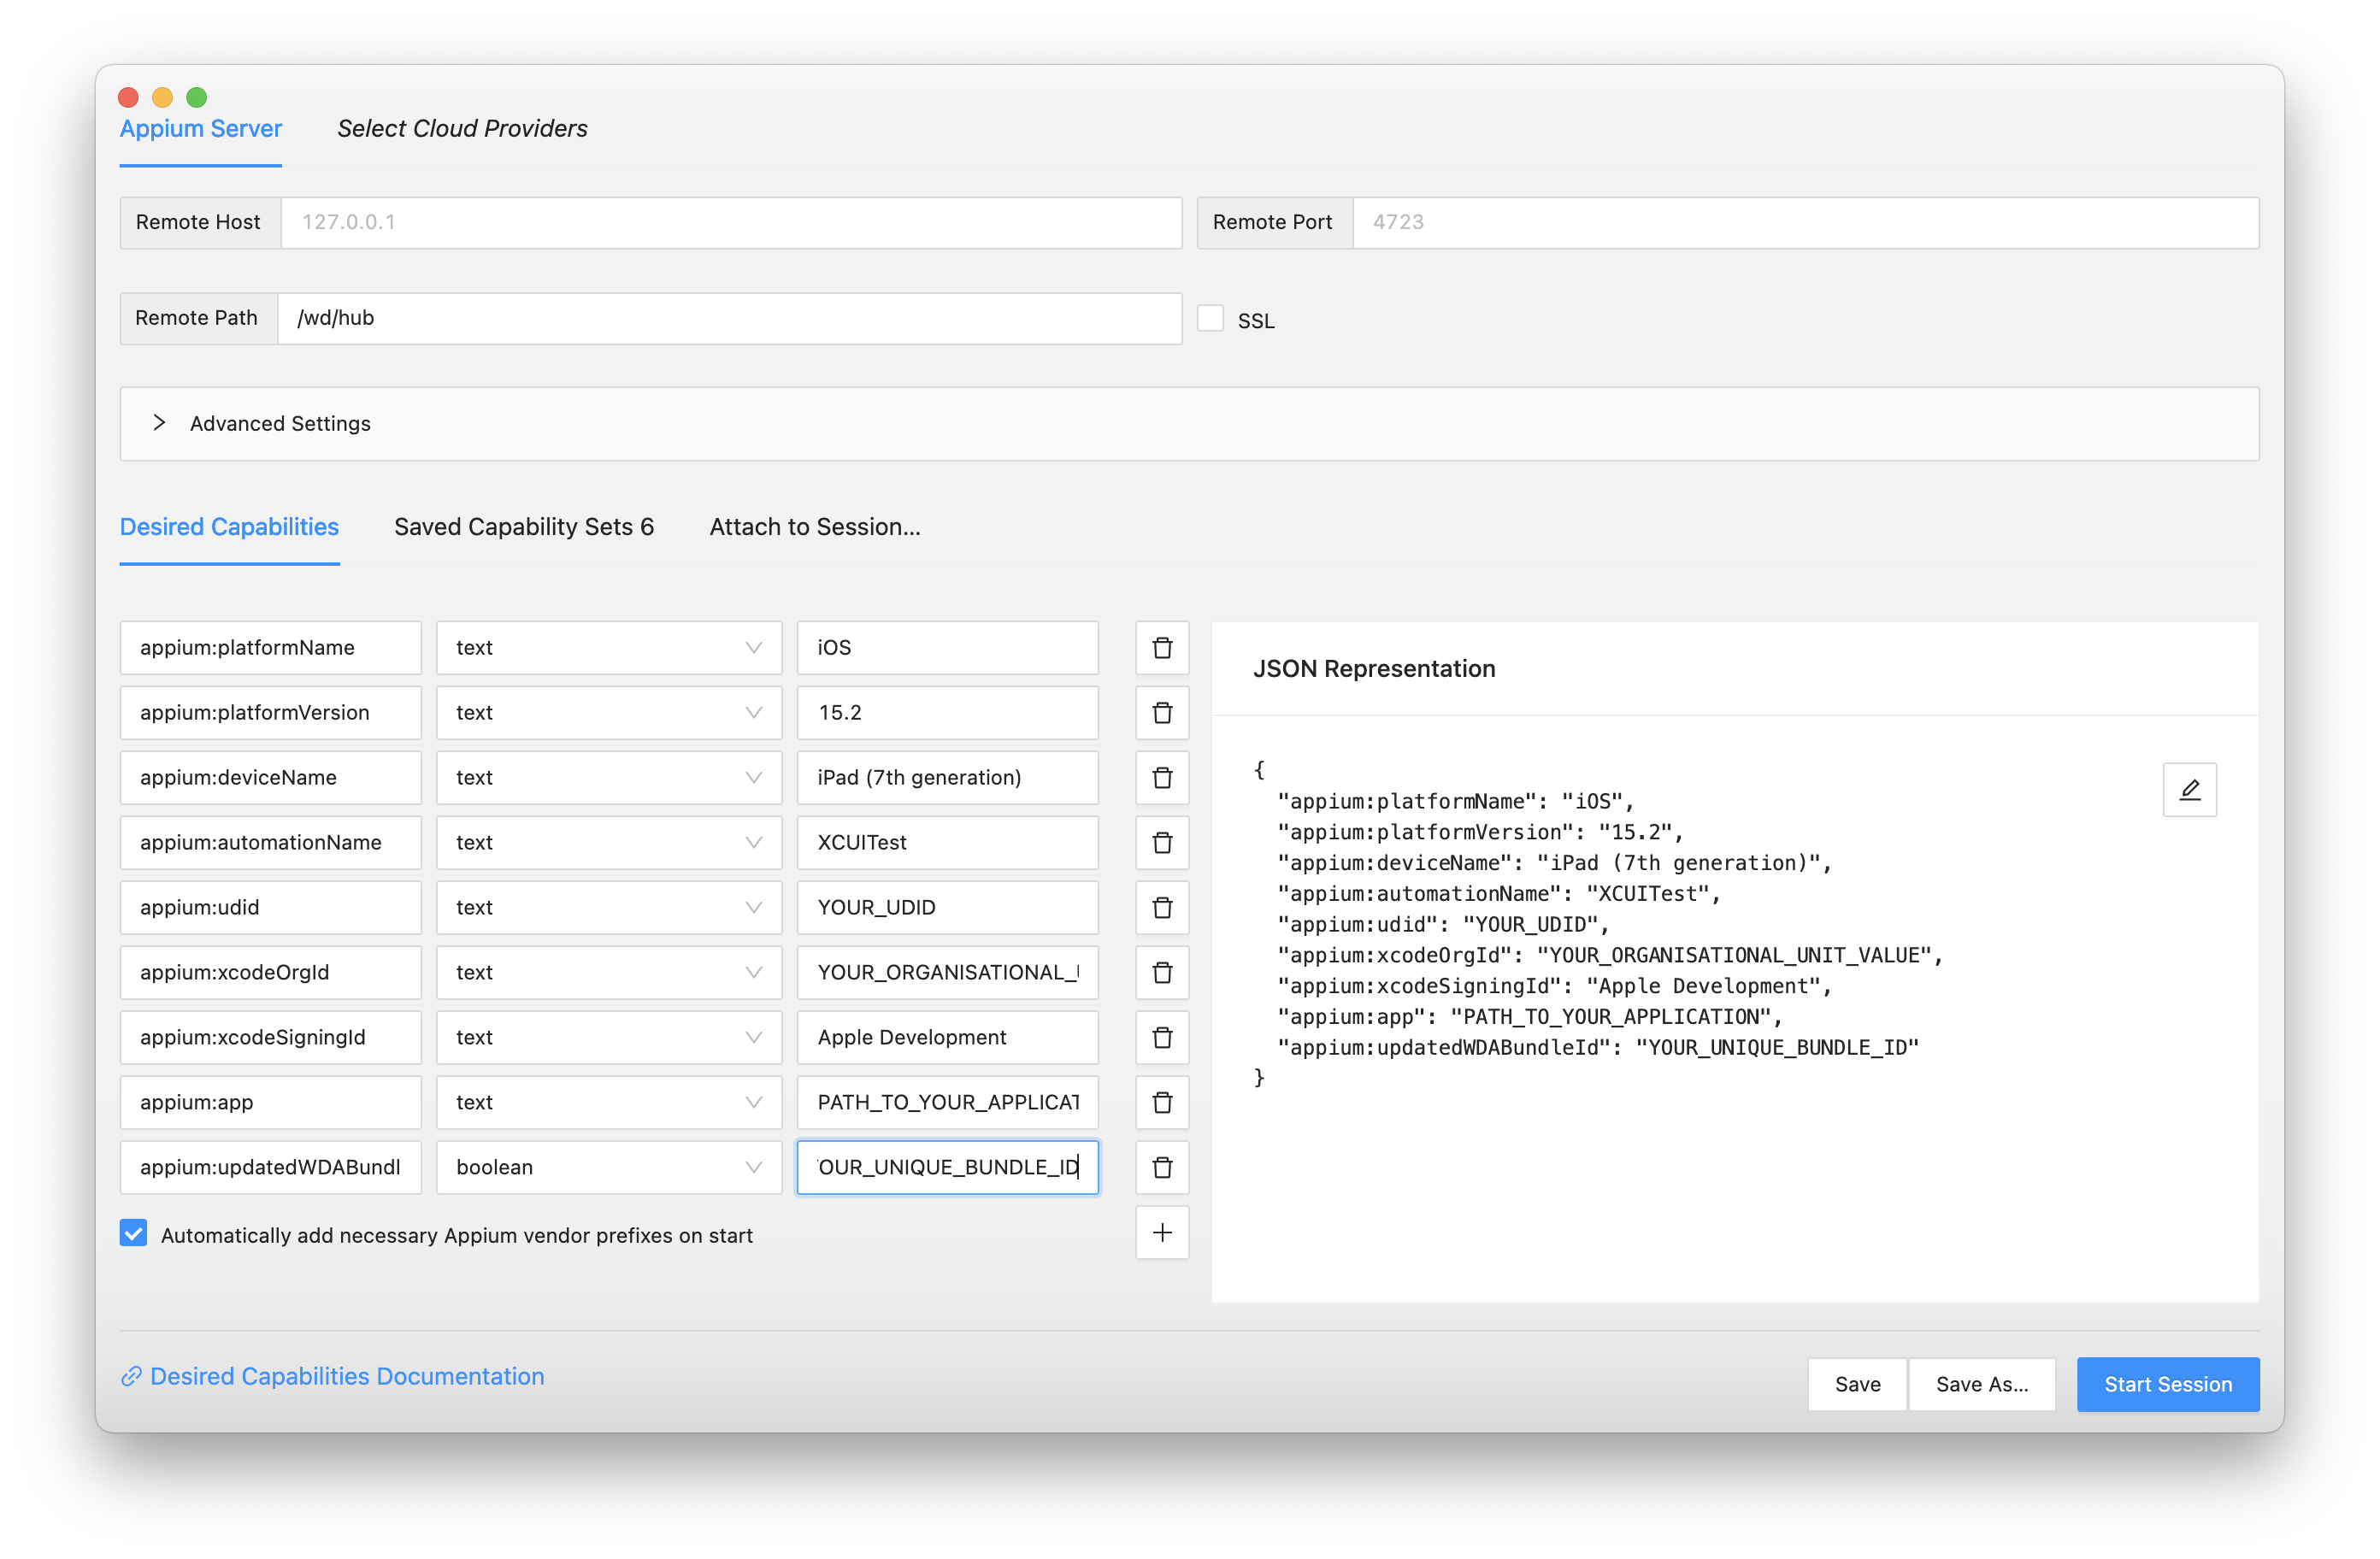Disable automatic Appium vendor prefixes
Viewport: 2380px width, 1559px height.
pos(133,1233)
